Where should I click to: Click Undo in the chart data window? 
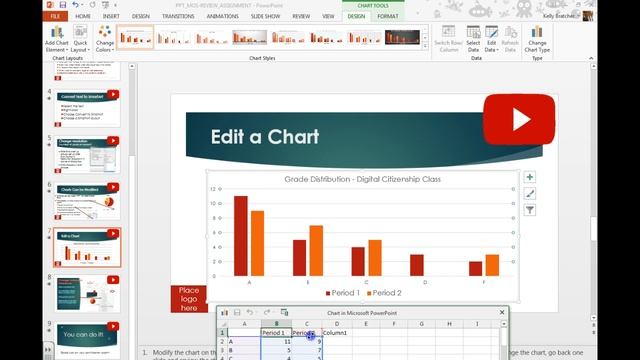(x=250, y=313)
